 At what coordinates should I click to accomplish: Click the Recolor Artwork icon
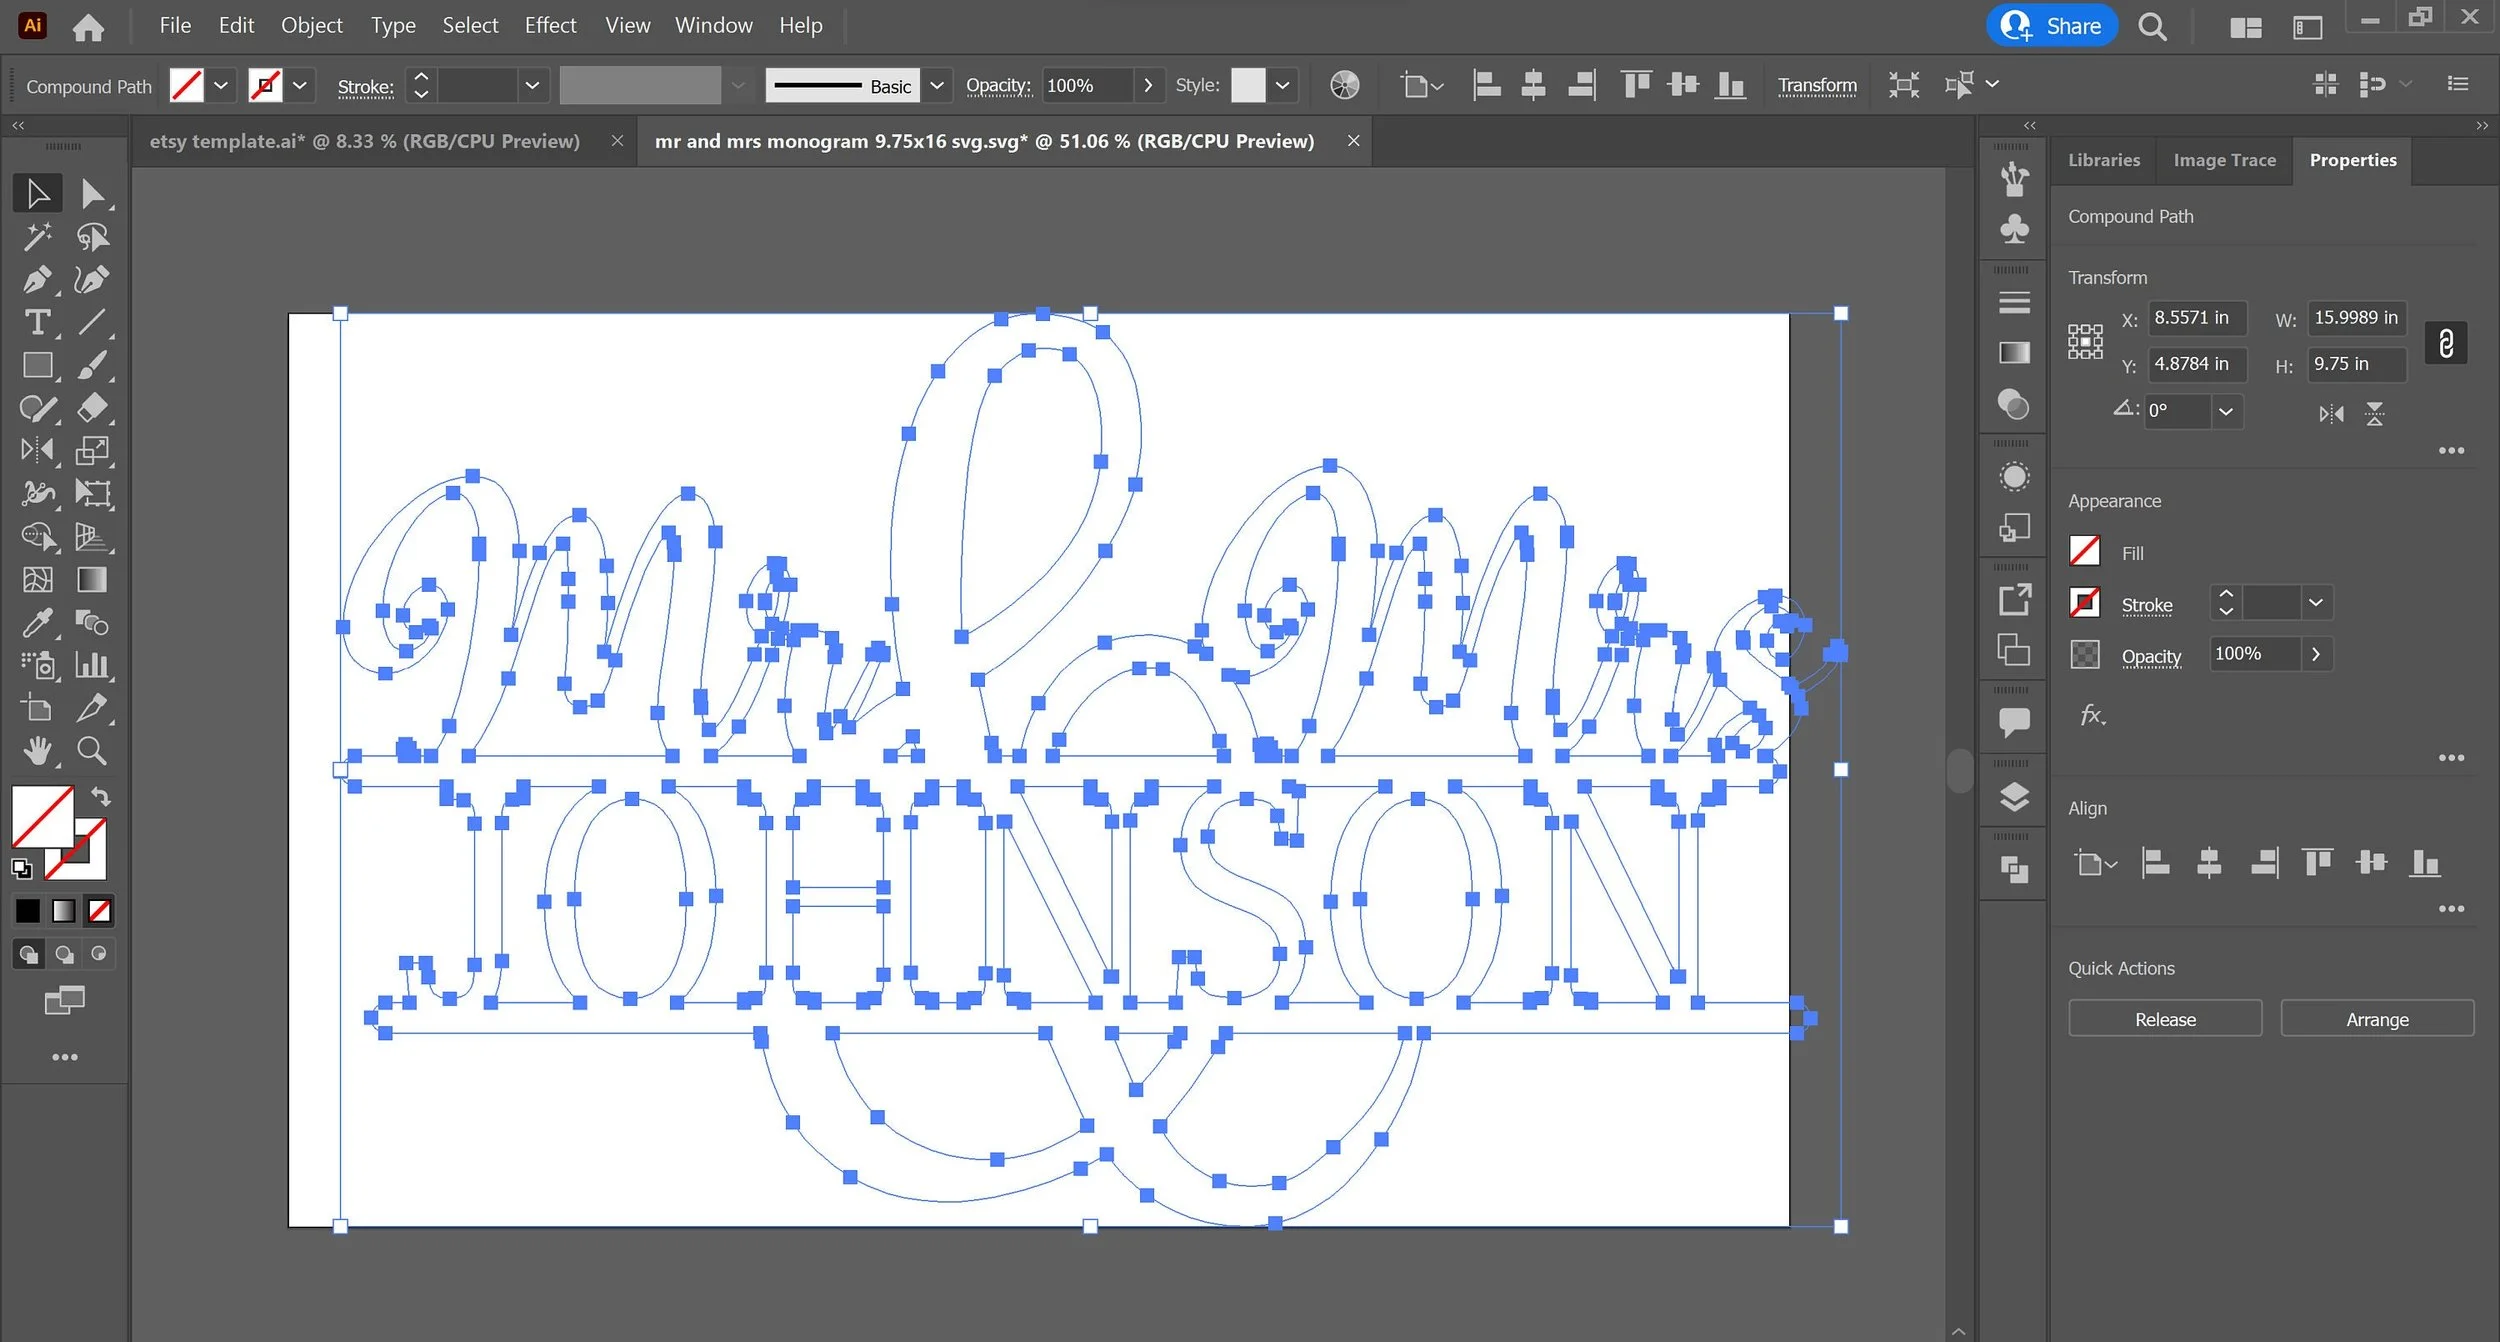(1344, 85)
